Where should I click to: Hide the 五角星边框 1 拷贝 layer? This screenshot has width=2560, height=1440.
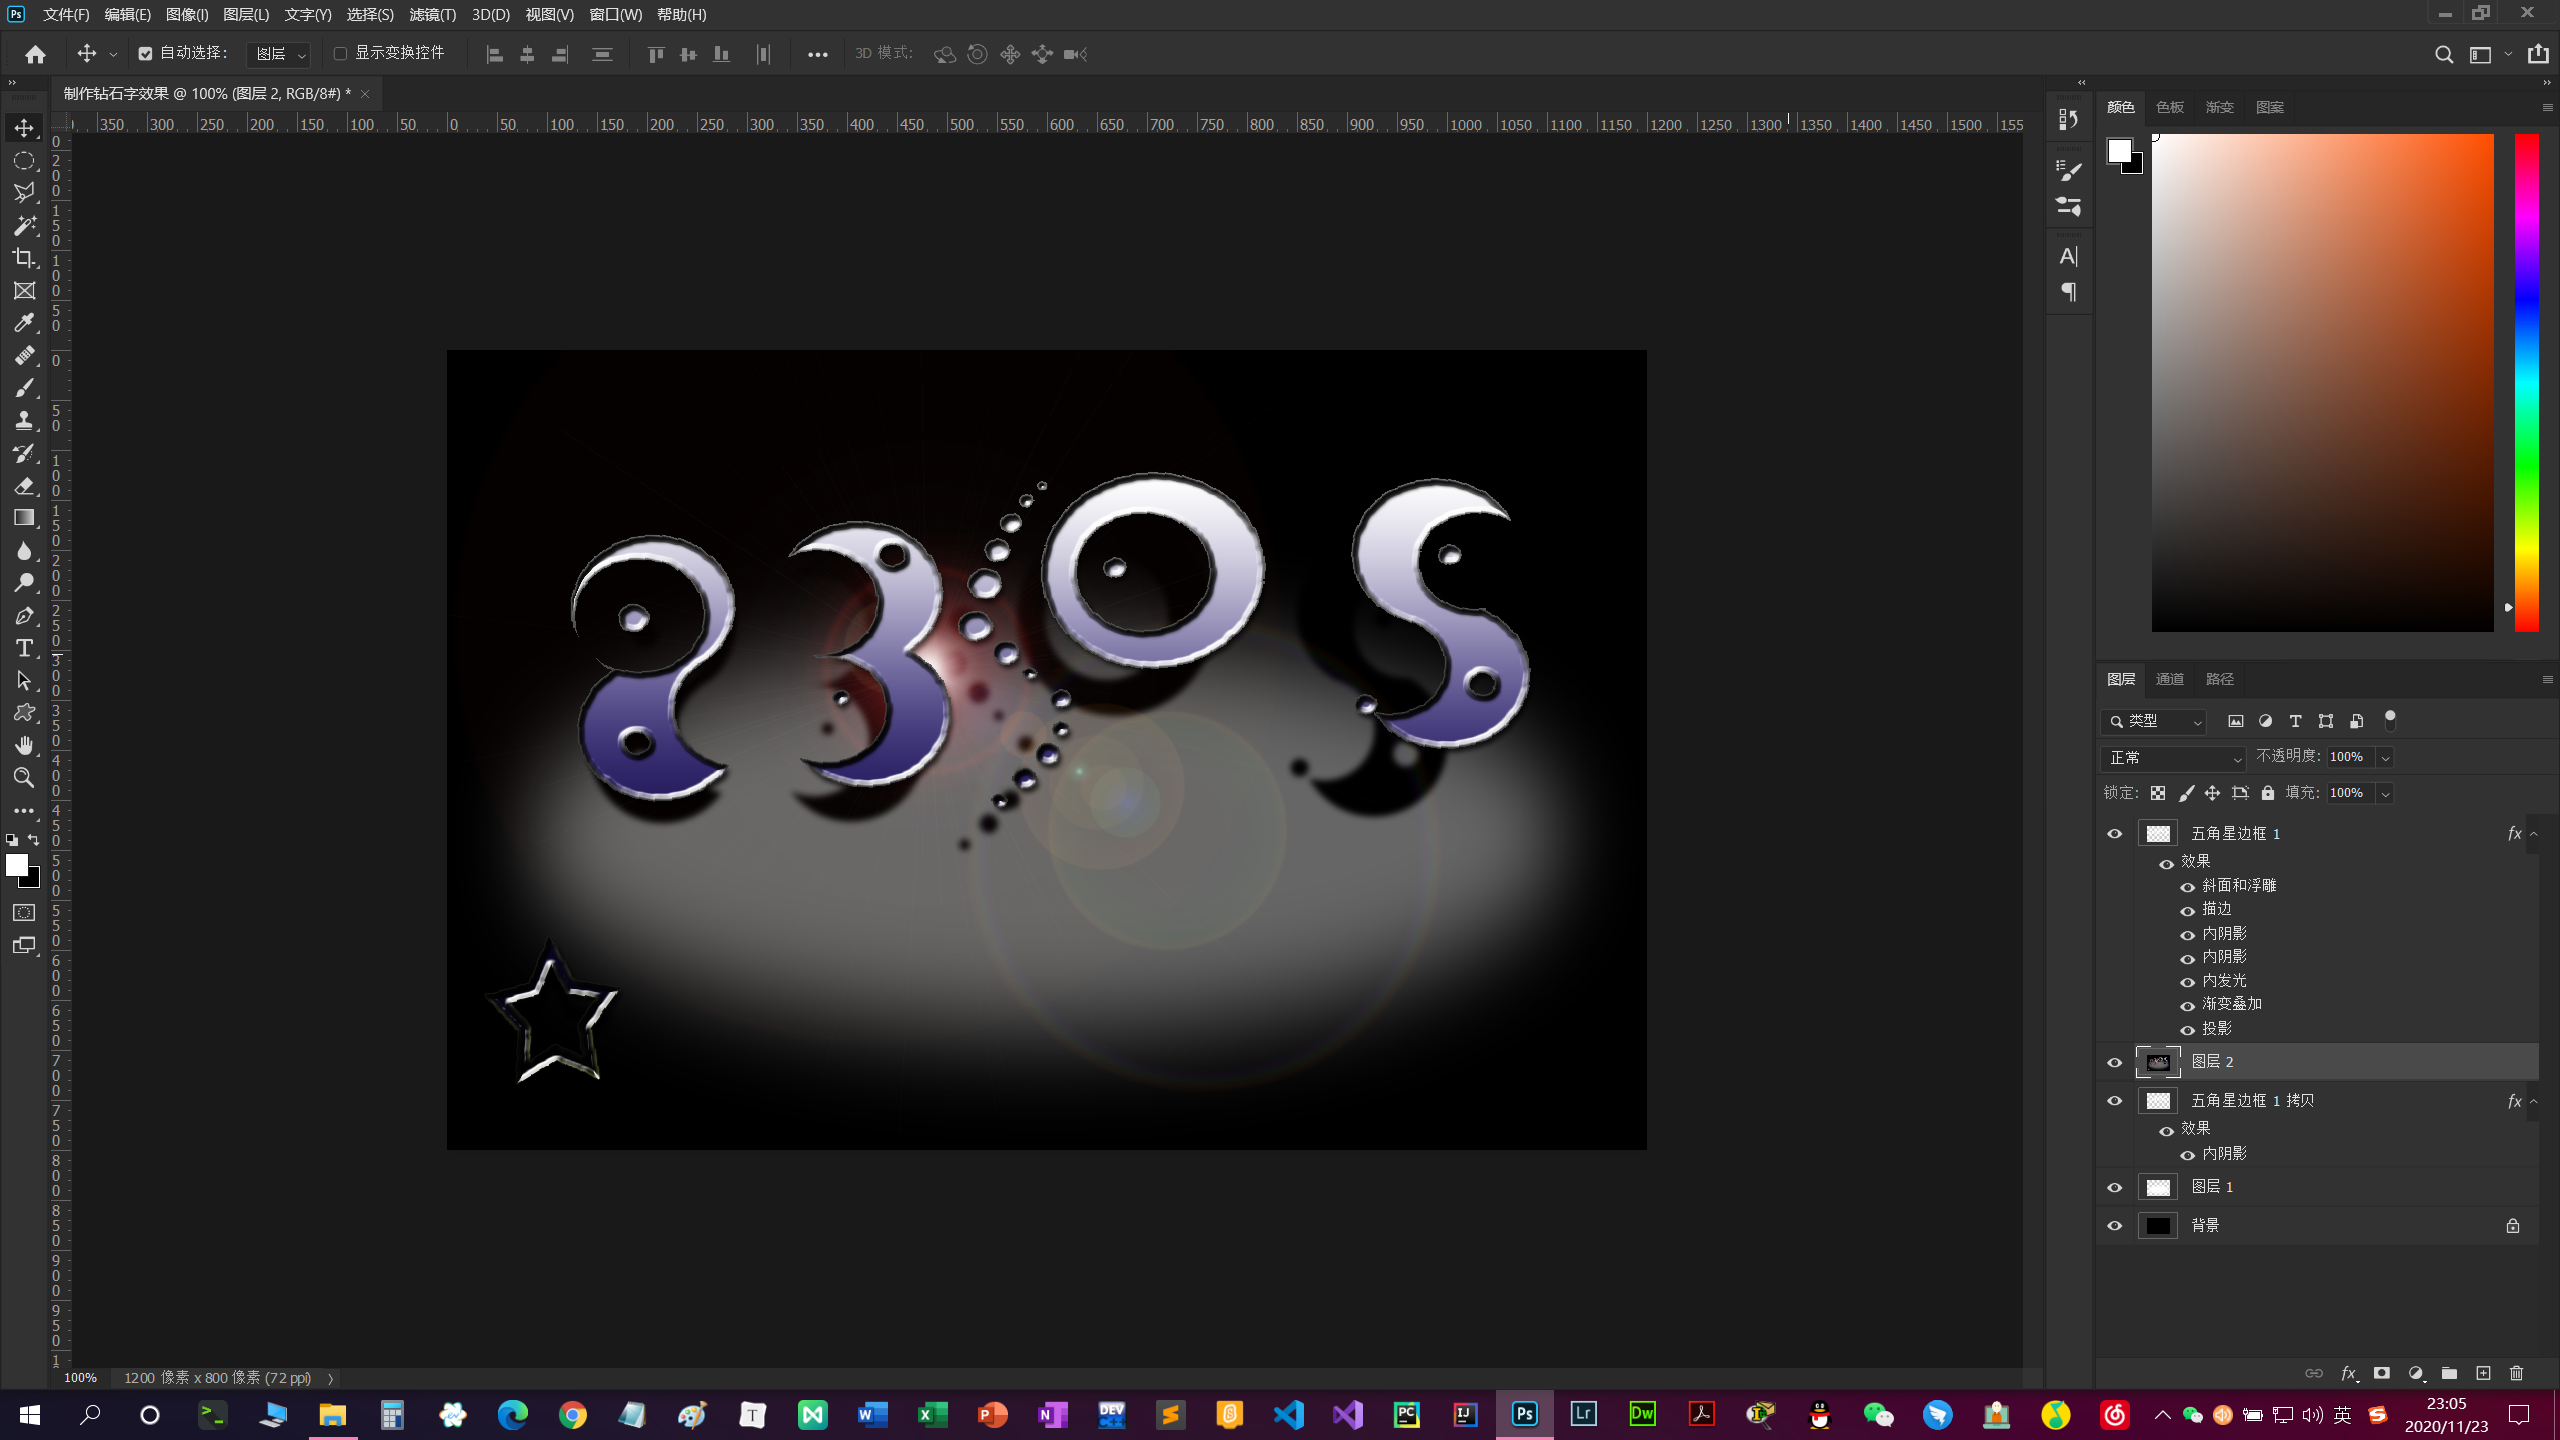(x=2115, y=1101)
